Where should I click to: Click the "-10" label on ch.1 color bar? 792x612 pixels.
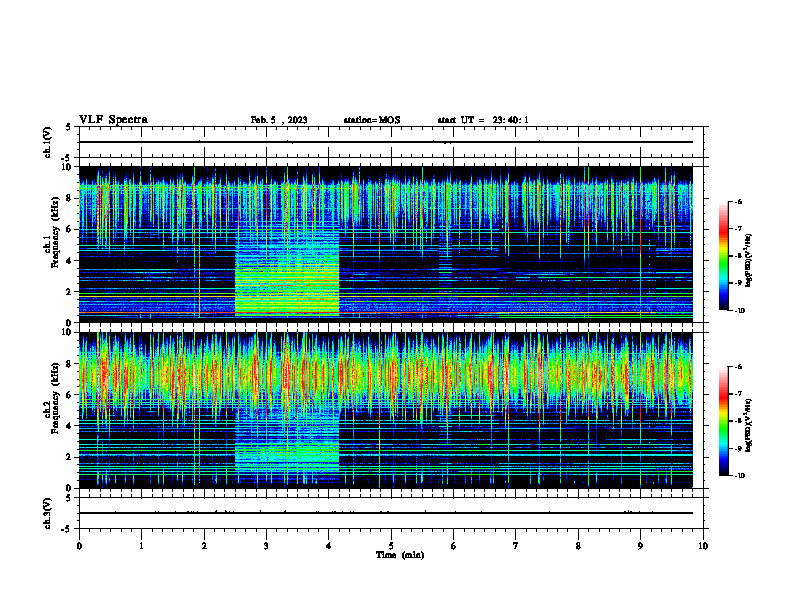(739, 310)
